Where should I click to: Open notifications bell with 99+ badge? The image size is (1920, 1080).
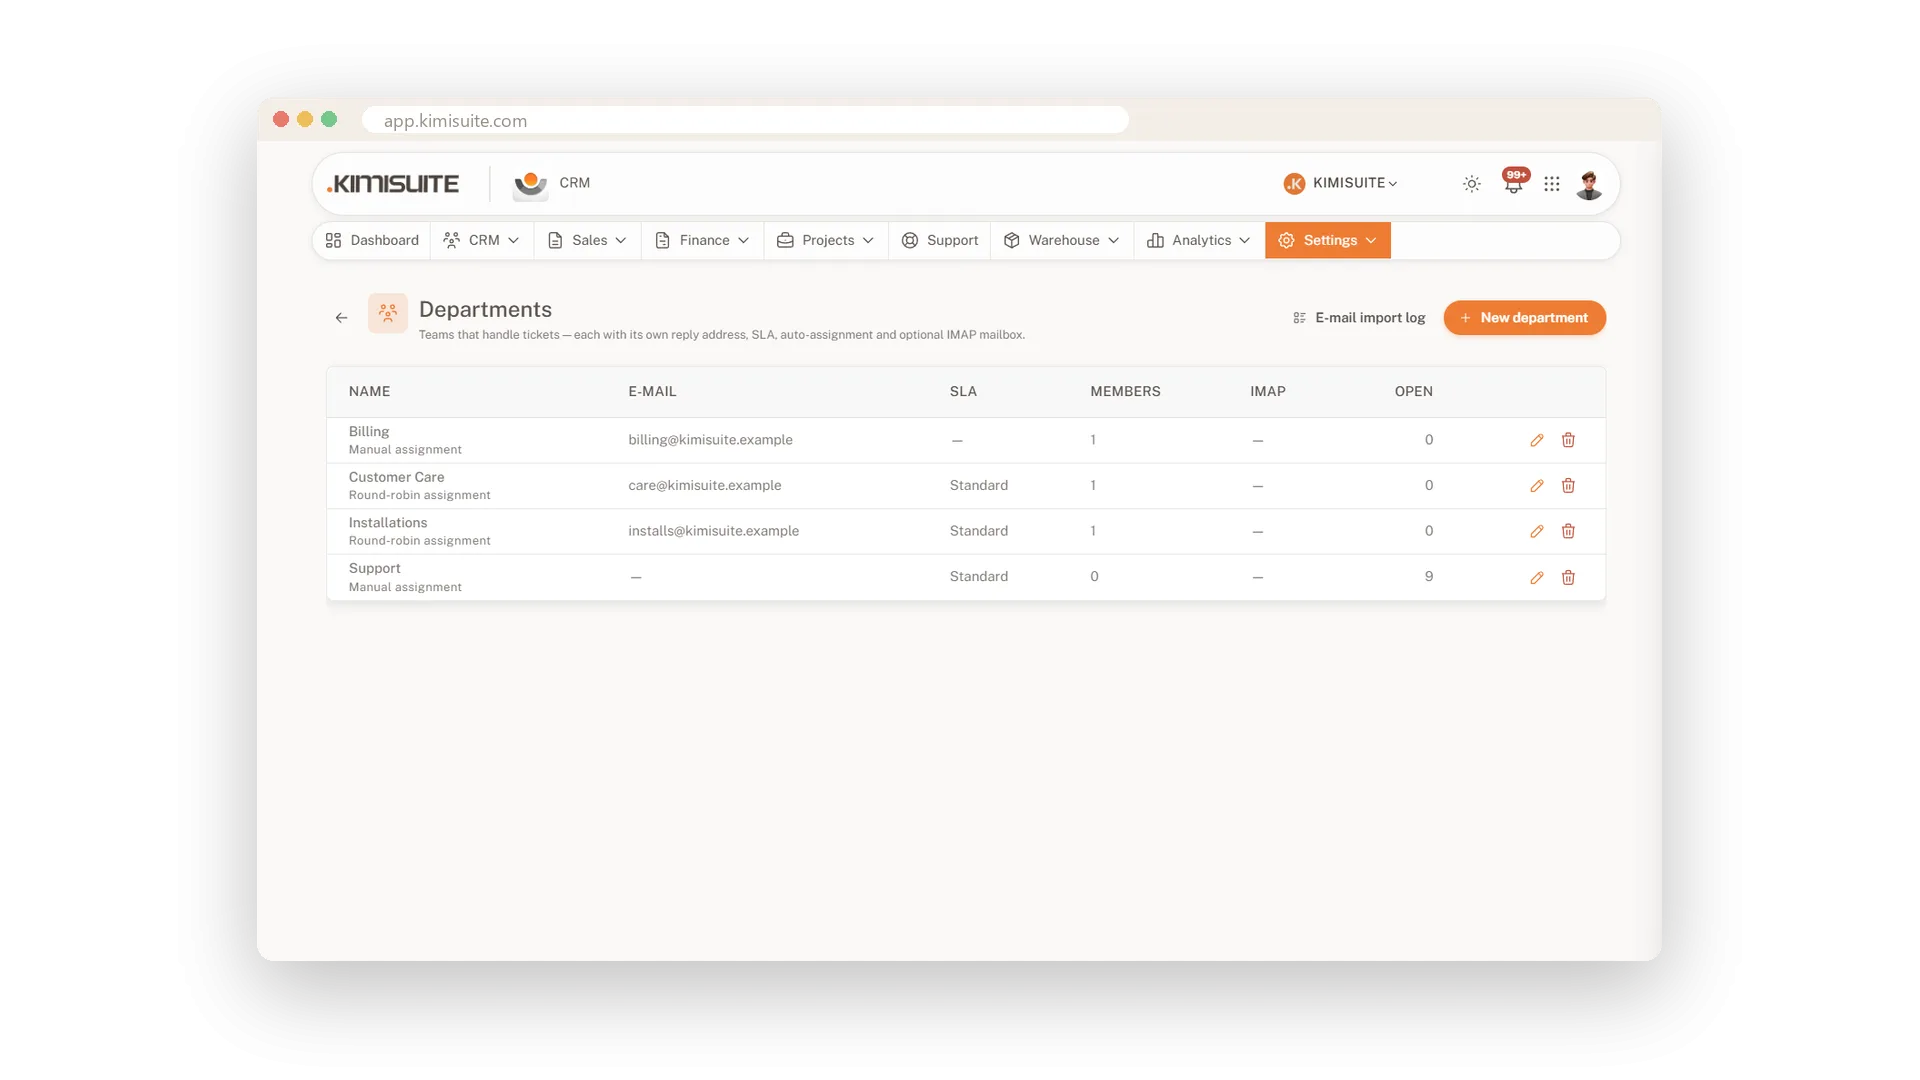point(1514,183)
